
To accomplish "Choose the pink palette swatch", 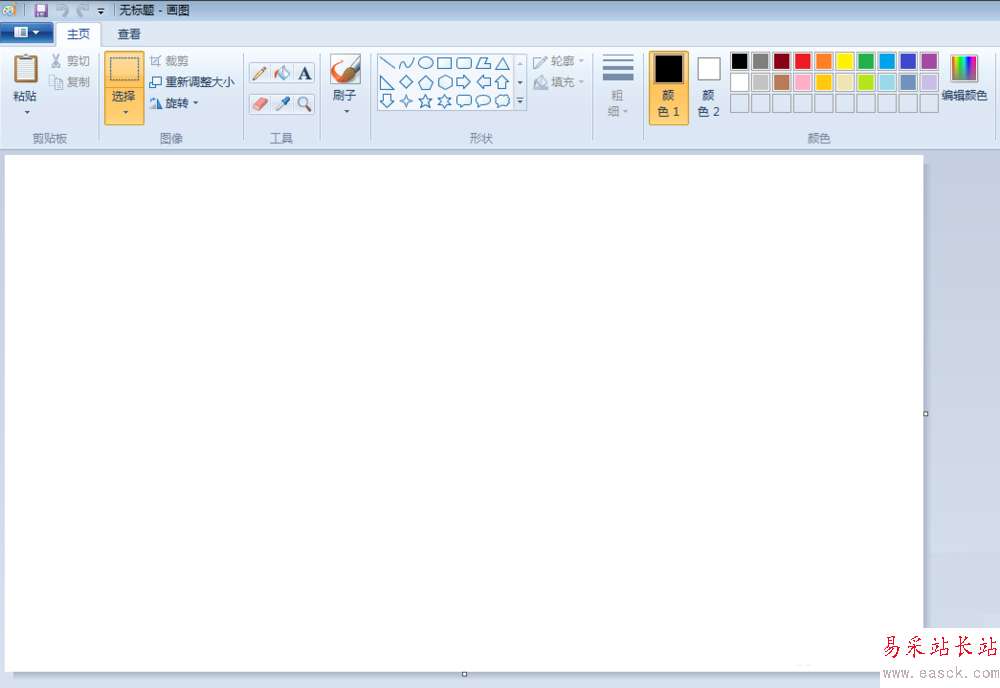I will tap(802, 82).
